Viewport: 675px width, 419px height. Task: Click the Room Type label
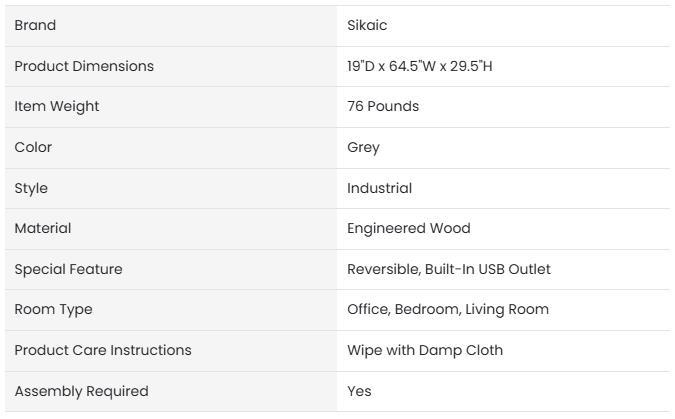coord(53,309)
